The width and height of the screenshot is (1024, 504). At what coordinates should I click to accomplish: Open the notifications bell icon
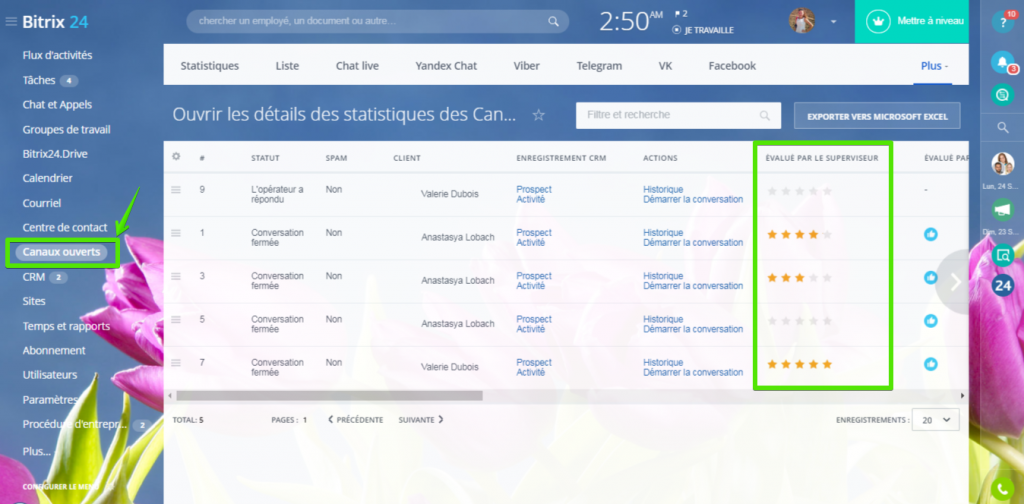coord(1002,62)
